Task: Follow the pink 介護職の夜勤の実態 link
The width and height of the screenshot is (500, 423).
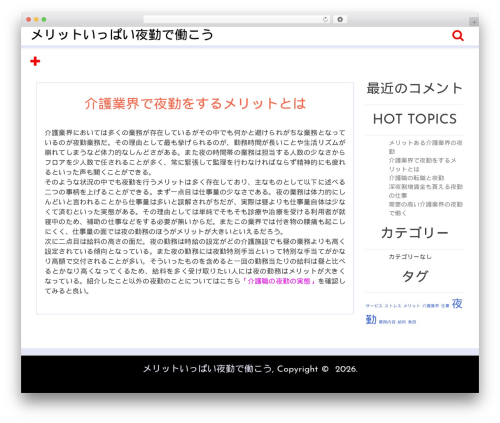Action: (279, 281)
